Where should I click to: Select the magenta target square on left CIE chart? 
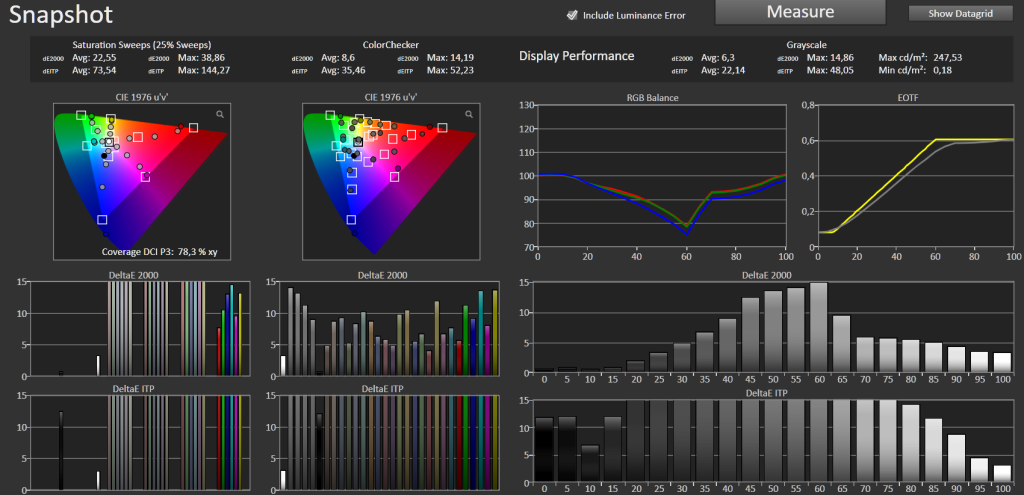pyautogui.click(x=146, y=176)
